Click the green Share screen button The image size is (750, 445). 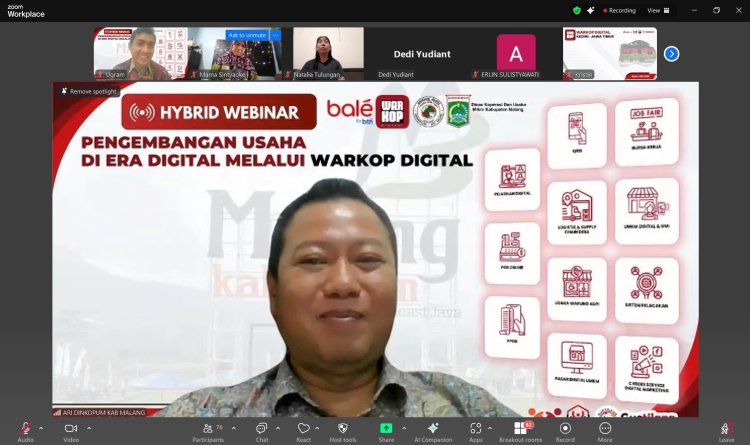click(386, 428)
